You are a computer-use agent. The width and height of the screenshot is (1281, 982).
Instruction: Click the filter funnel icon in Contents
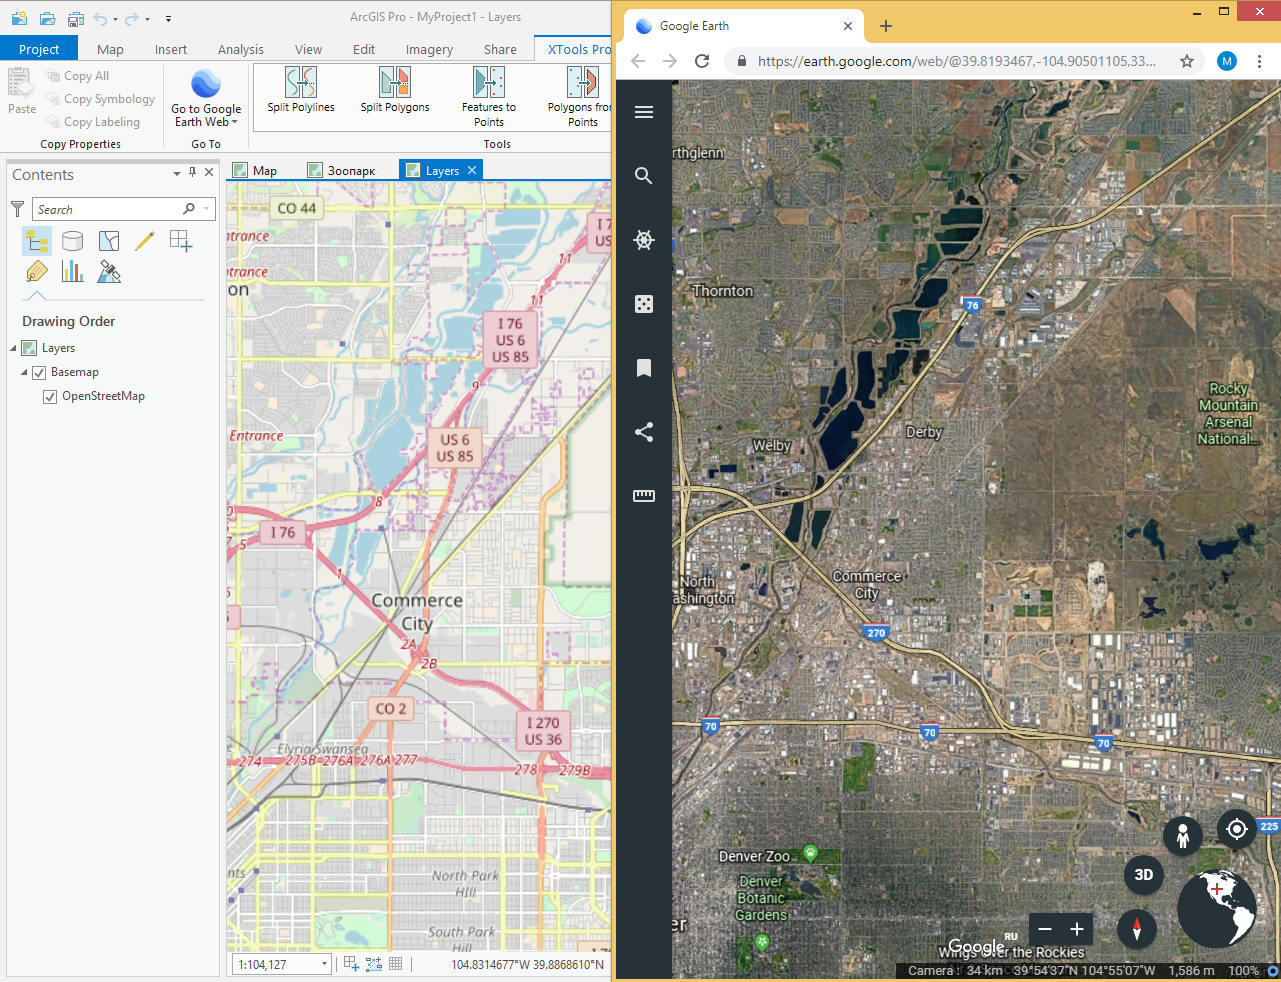[17, 209]
